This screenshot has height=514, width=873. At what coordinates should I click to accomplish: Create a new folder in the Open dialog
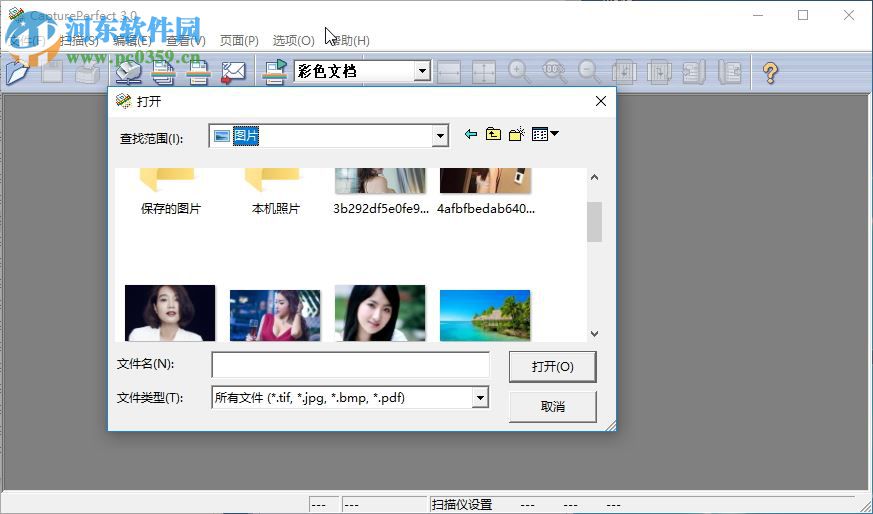coord(517,134)
